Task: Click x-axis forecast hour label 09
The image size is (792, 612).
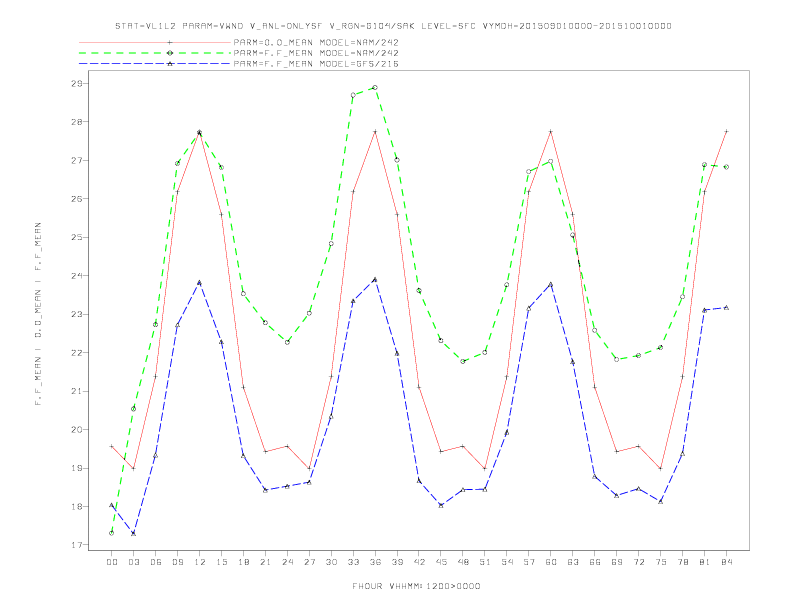Action: pos(177,562)
